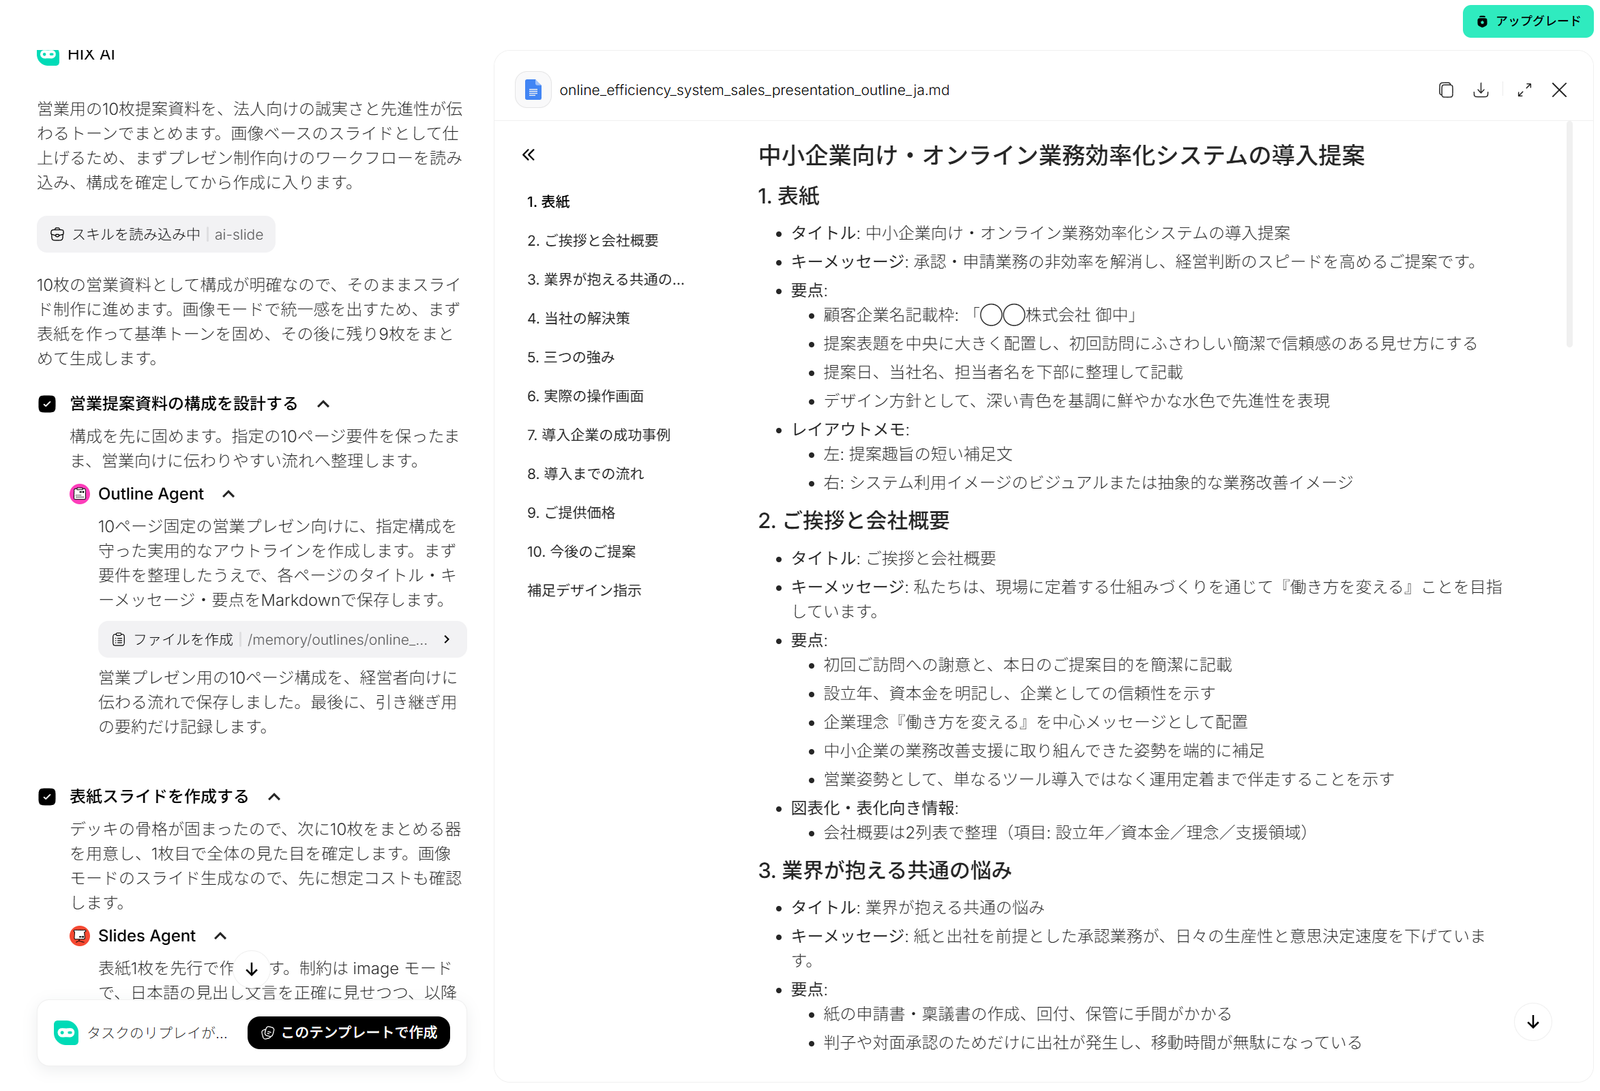Go to 8. 導入までの流れ

tap(586, 474)
